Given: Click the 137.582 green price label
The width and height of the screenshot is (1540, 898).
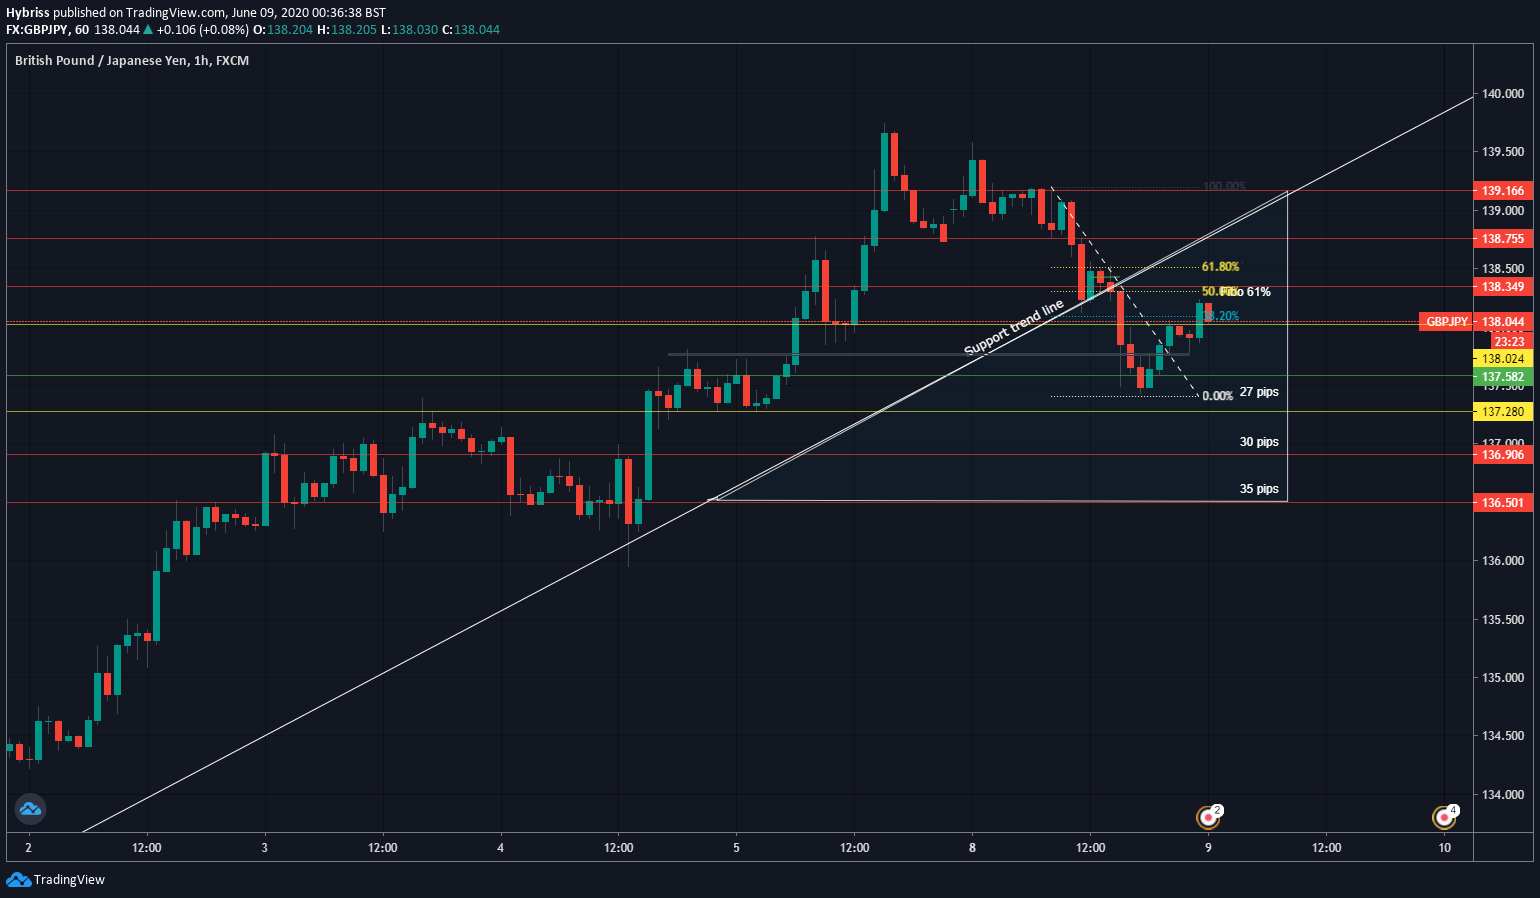Looking at the screenshot, I should tap(1503, 377).
